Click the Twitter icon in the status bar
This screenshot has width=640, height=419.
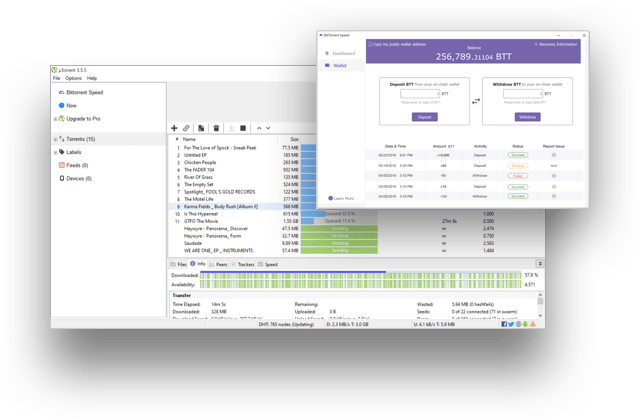[x=511, y=324]
